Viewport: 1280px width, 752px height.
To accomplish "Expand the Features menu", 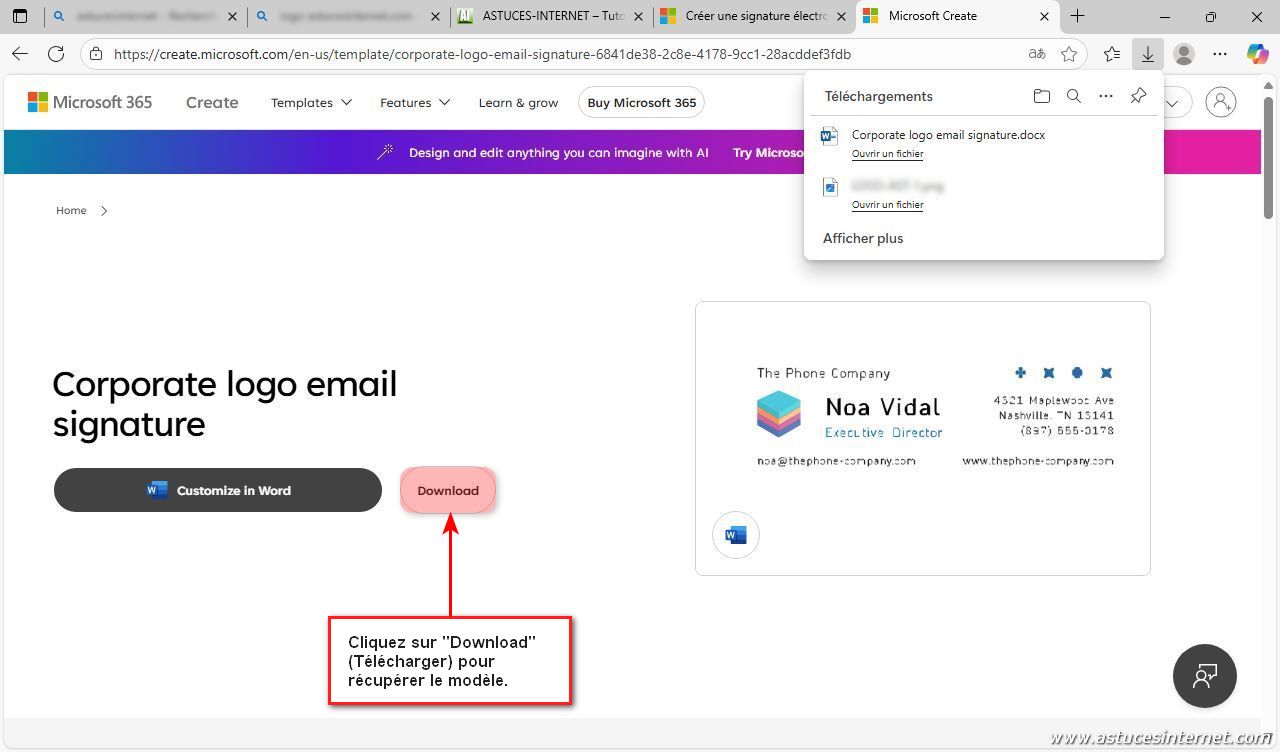I will (x=415, y=102).
